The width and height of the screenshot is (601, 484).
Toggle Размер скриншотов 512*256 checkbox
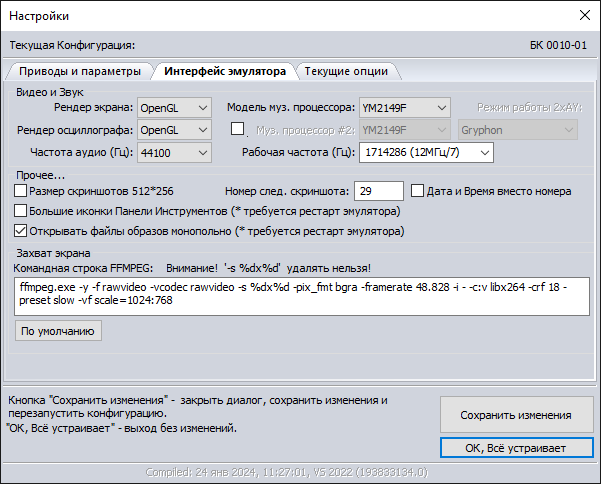pos(21,191)
